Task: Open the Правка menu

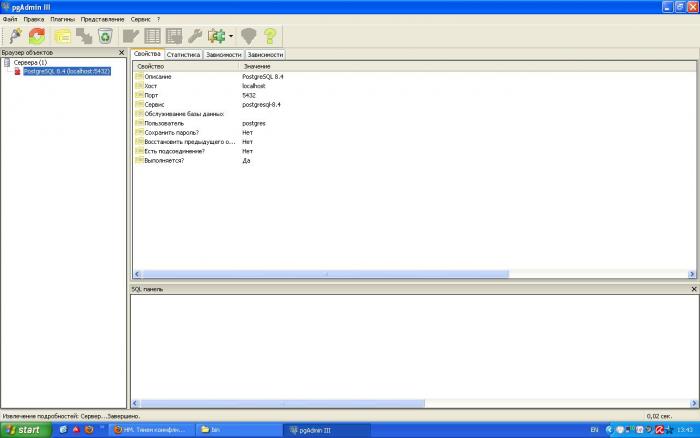Action: [x=33, y=19]
